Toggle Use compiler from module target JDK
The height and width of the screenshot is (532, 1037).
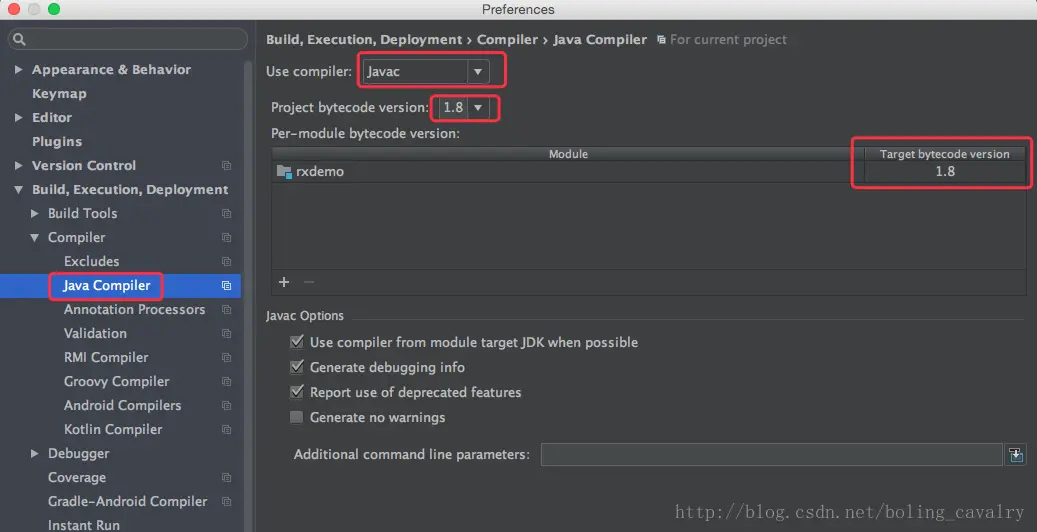(x=296, y=341)
